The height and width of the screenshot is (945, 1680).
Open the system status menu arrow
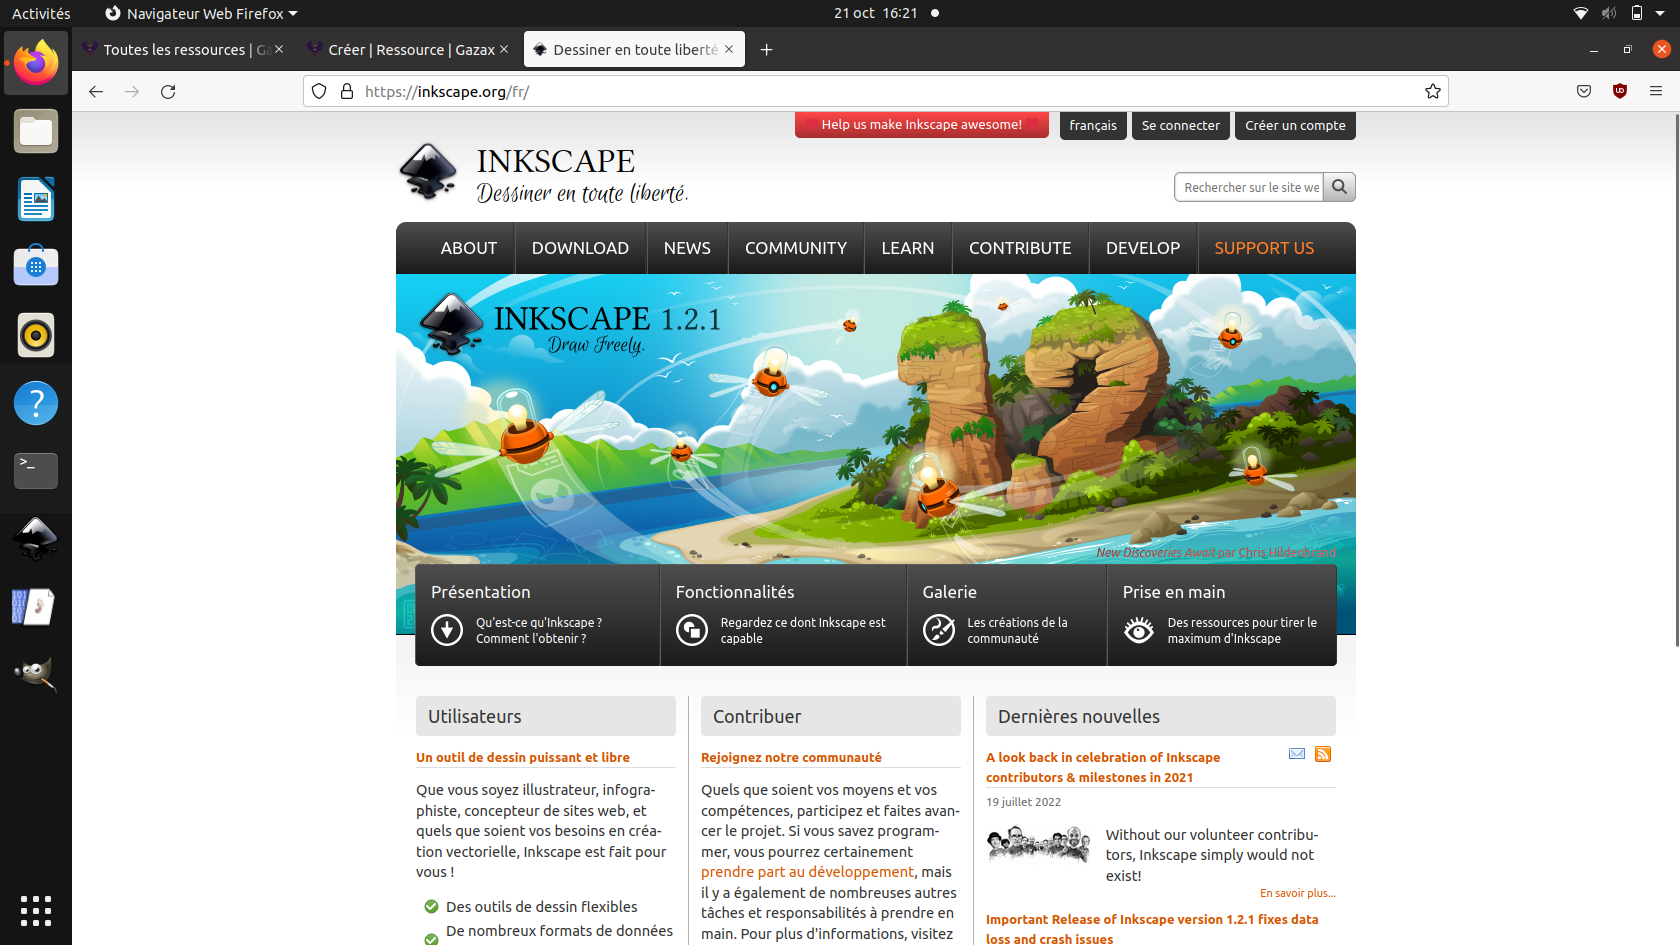1660,14
